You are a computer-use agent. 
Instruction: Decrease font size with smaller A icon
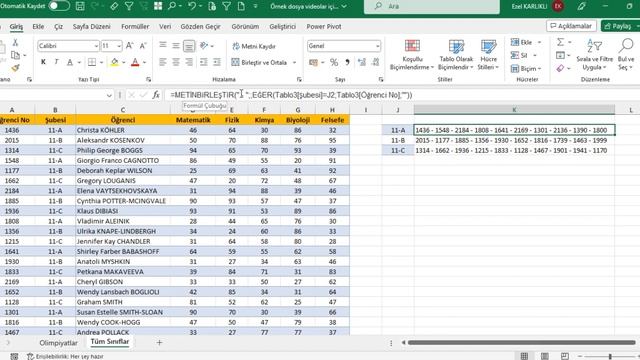point(143,46)
